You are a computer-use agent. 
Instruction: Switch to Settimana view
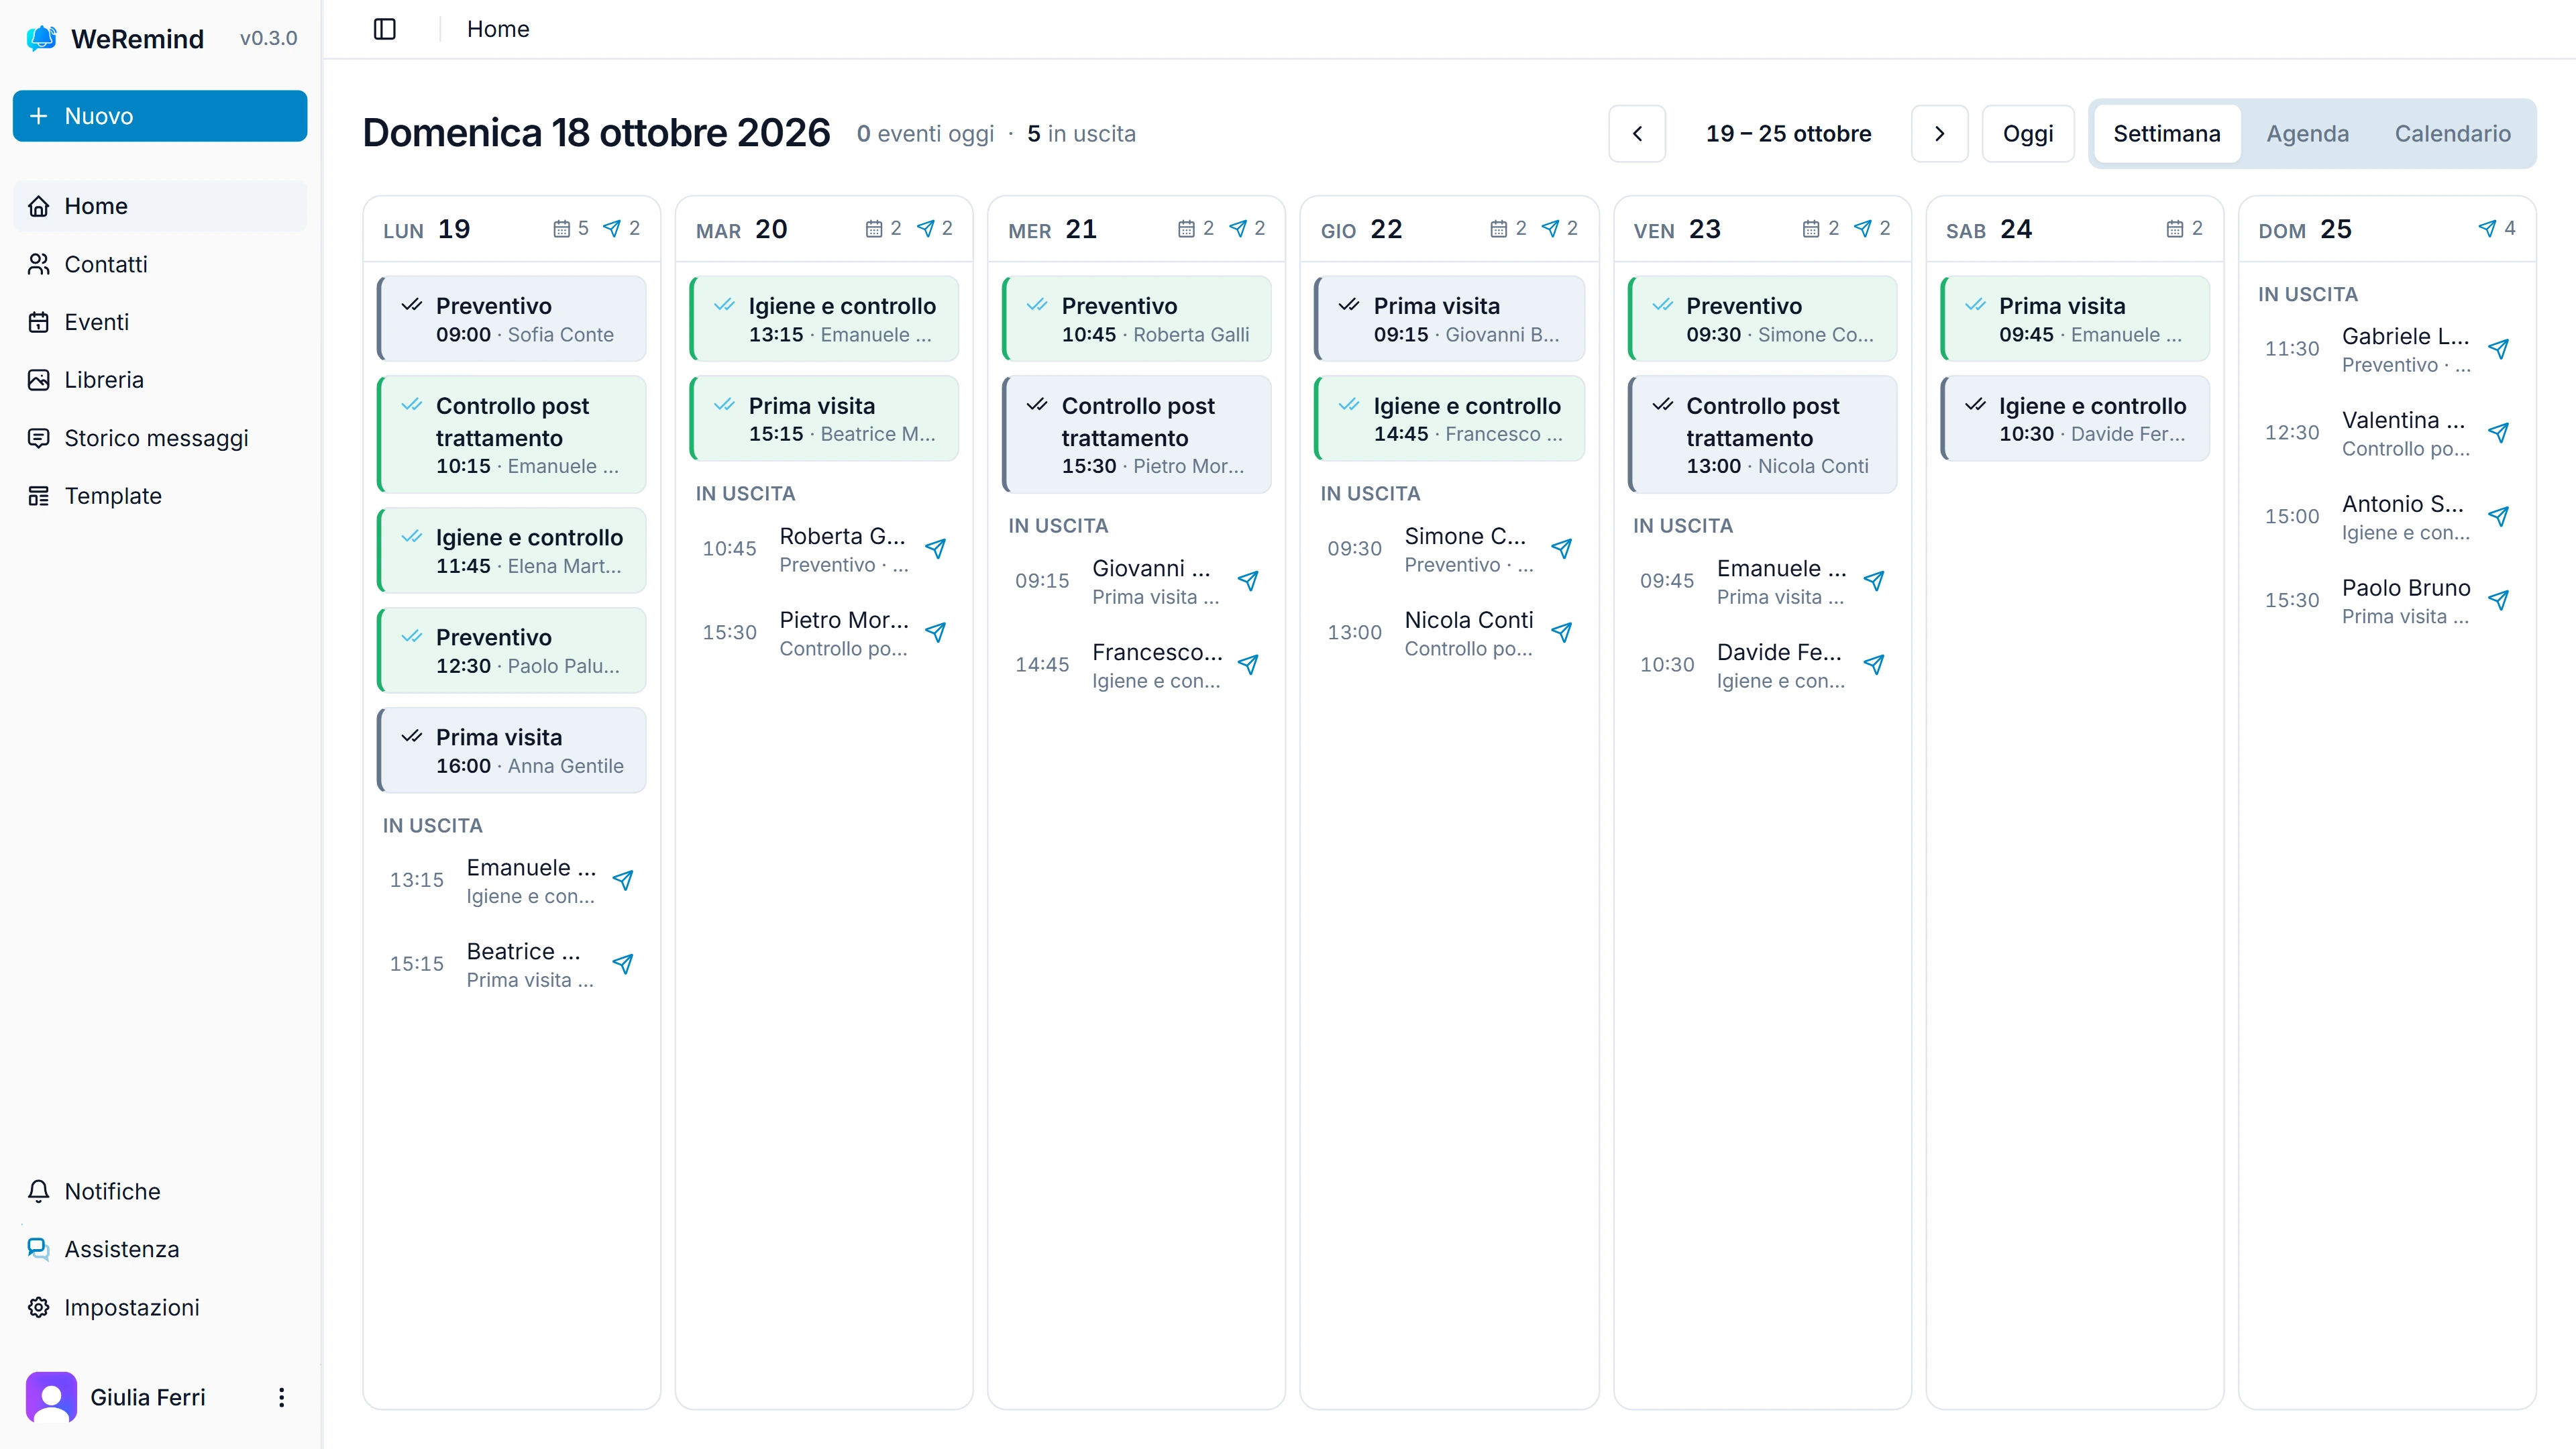point(2166,133)
